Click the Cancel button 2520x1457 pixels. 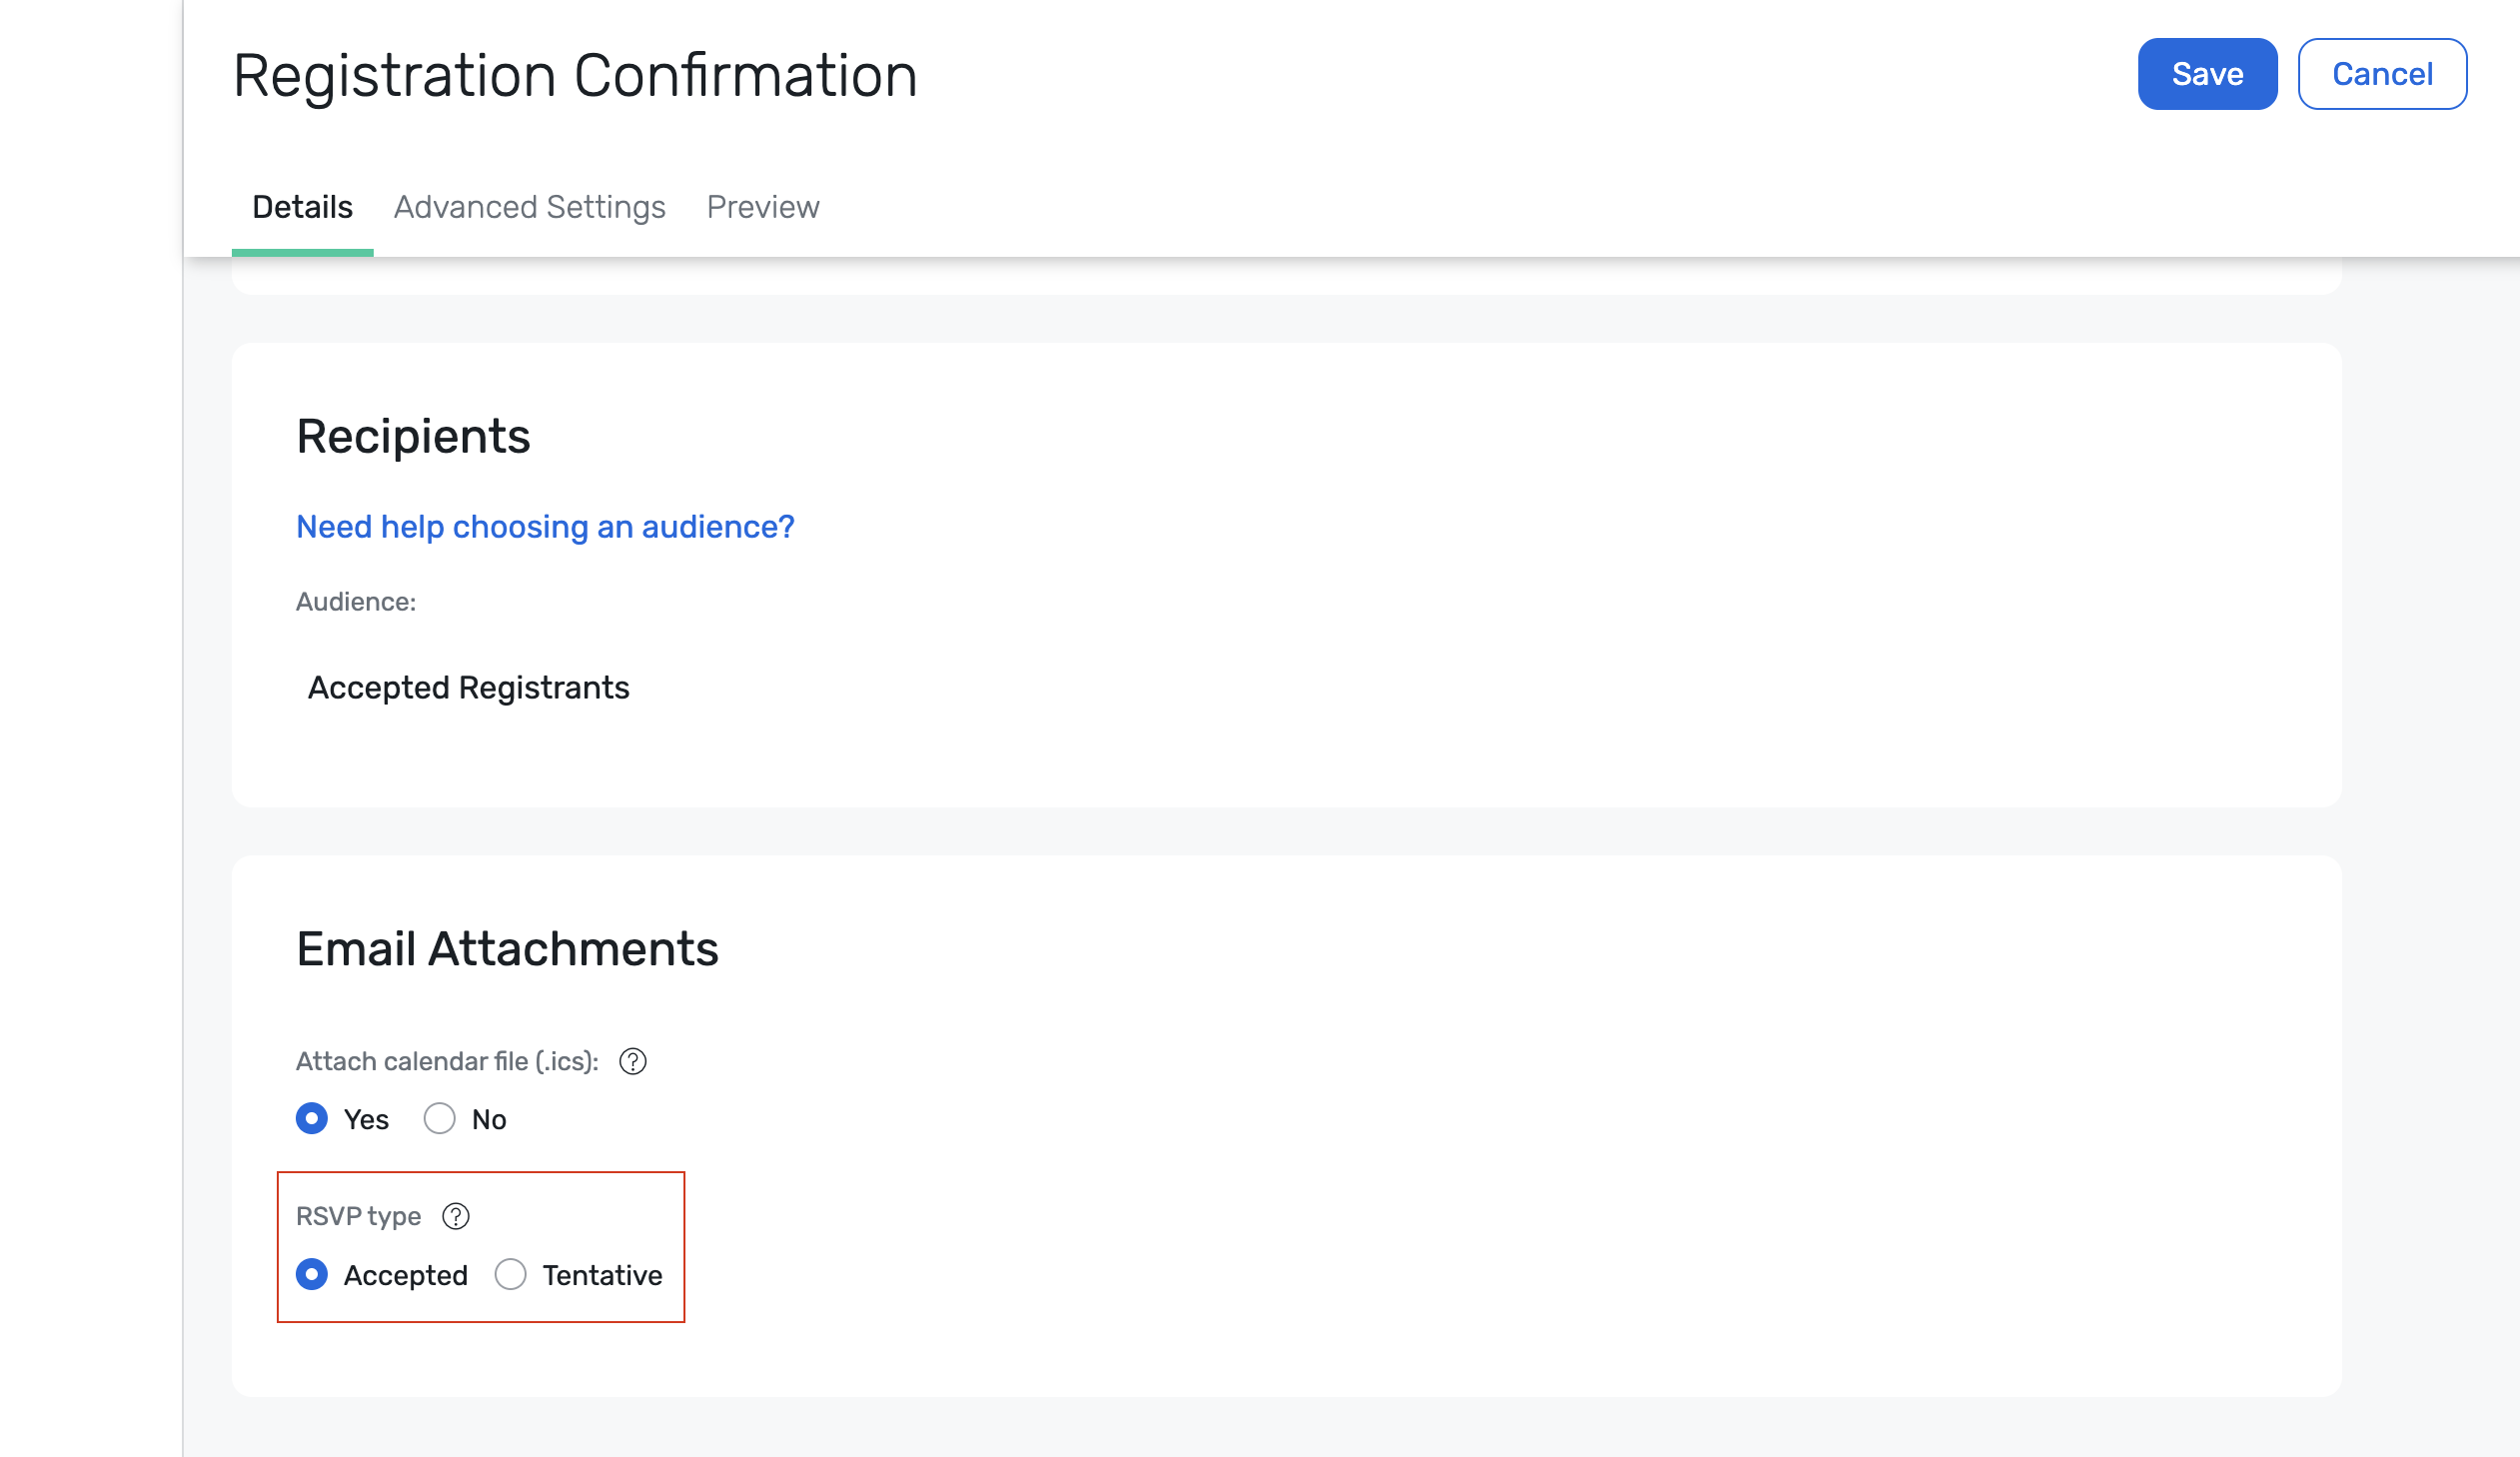pos(2382,74)
